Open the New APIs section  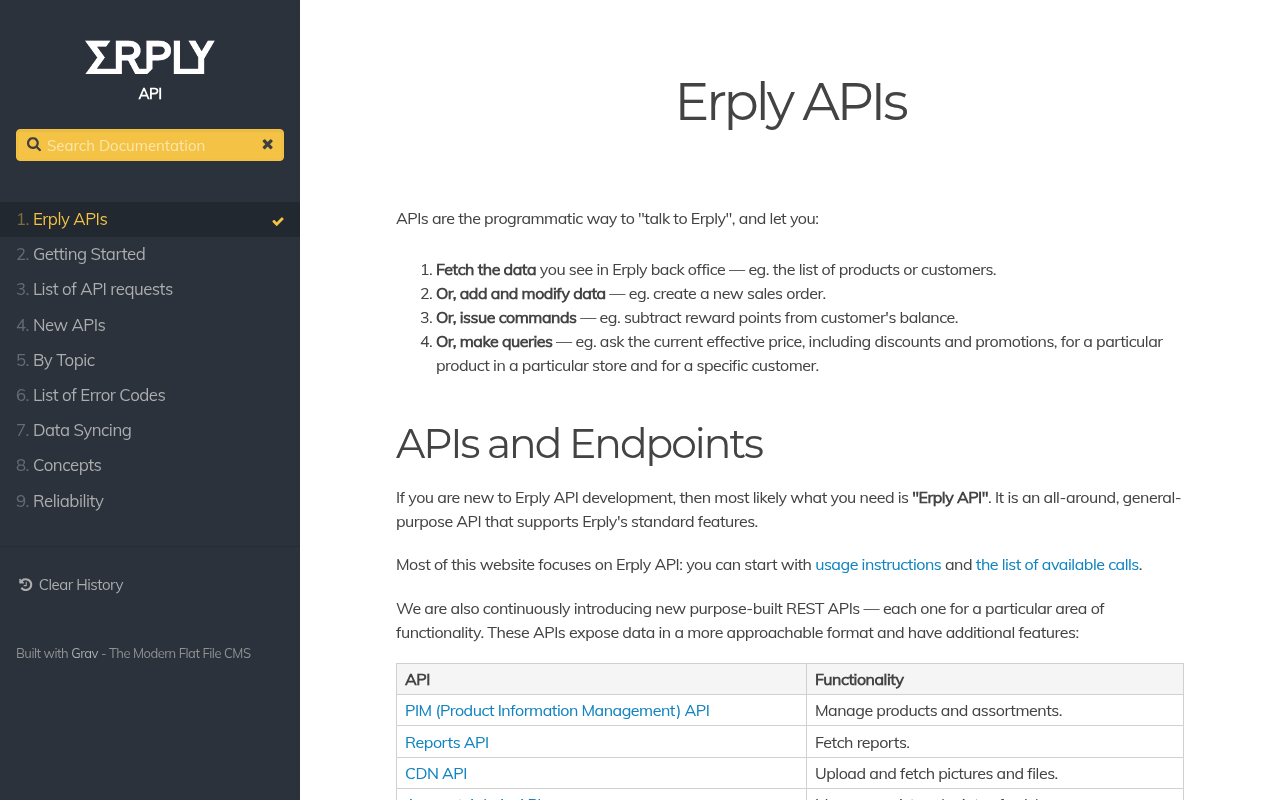(x=150, y=325)
